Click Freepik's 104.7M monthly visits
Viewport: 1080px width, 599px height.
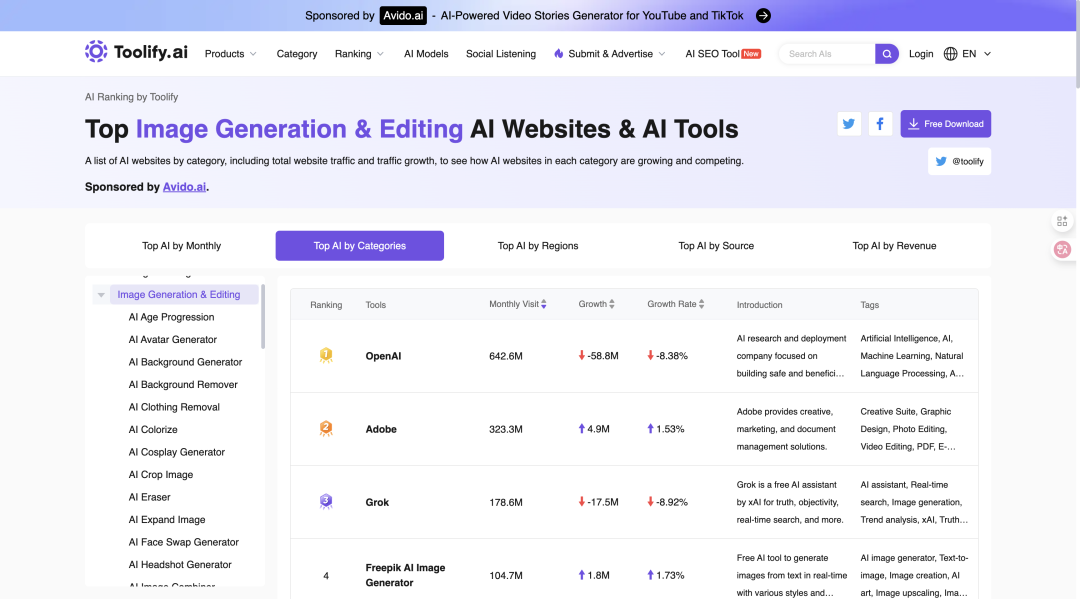(x=506, y=575)
